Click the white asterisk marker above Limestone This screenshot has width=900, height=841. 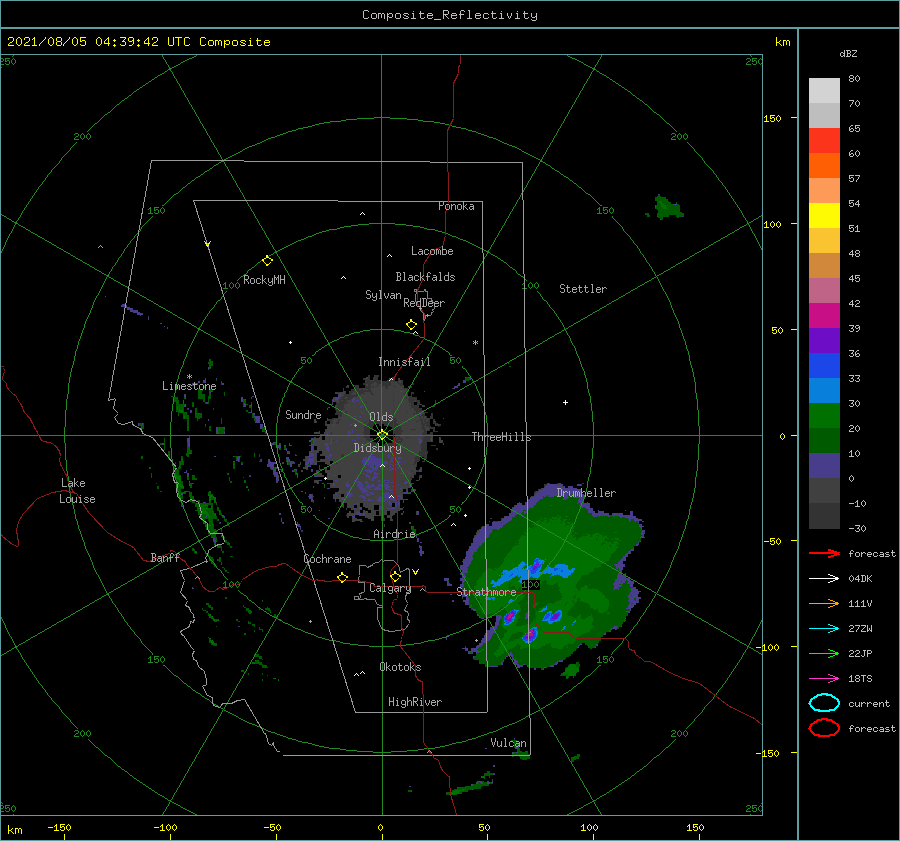tap(189, 377)
